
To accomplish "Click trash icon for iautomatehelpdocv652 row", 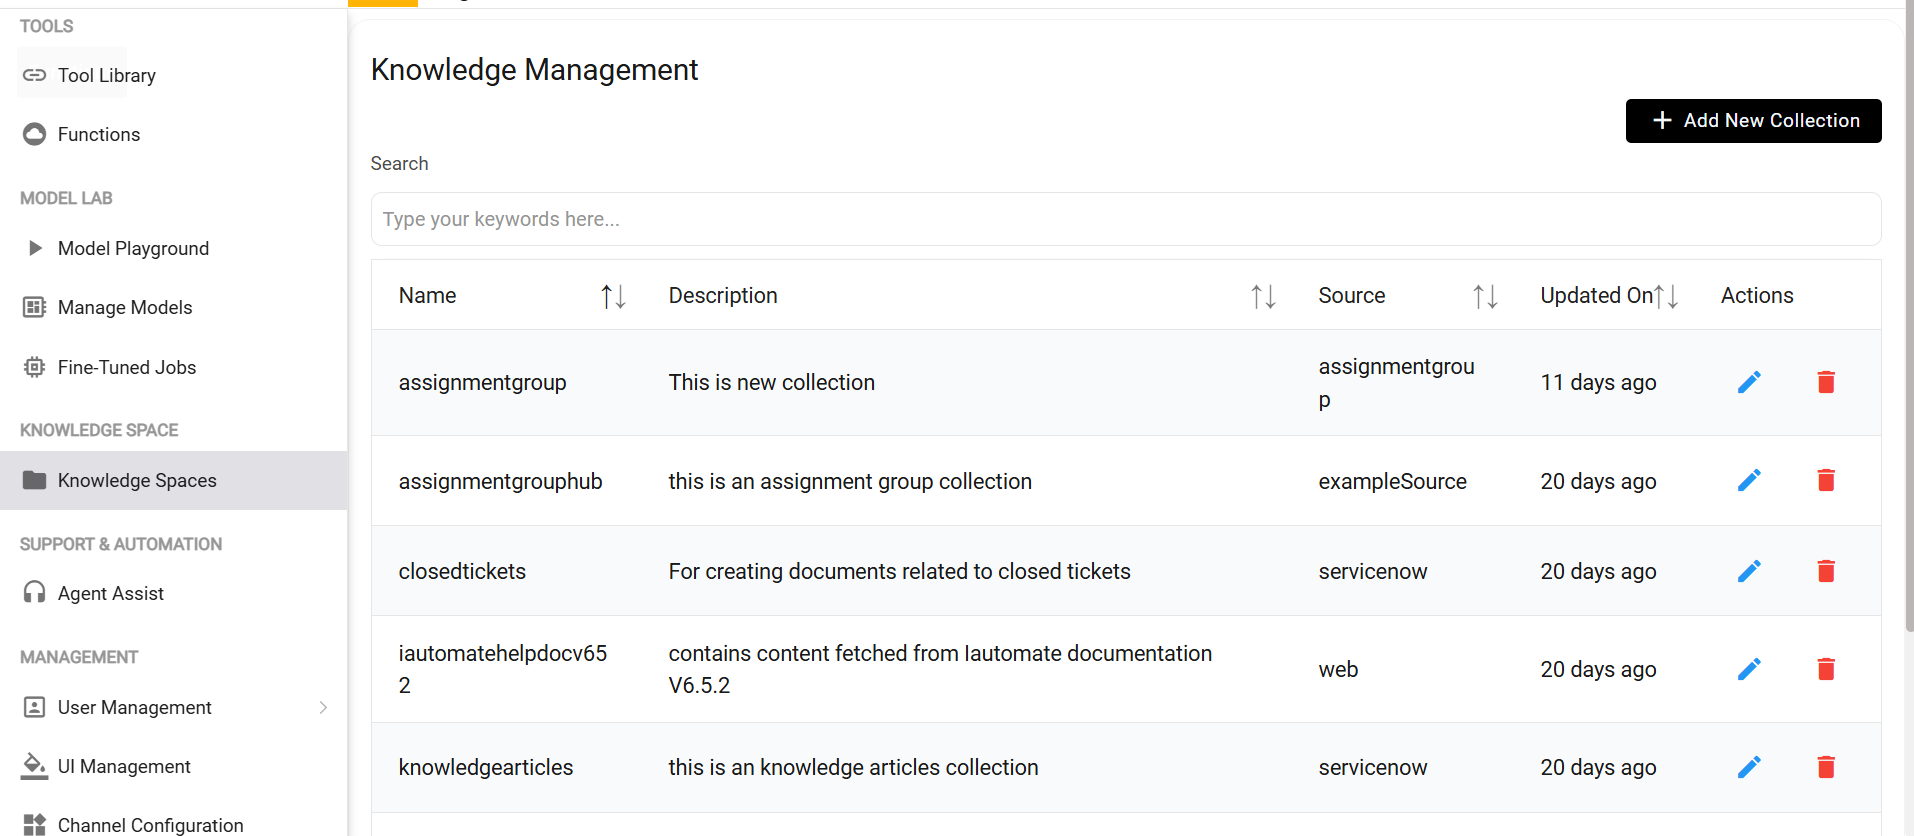I will tap(1826, 669).
